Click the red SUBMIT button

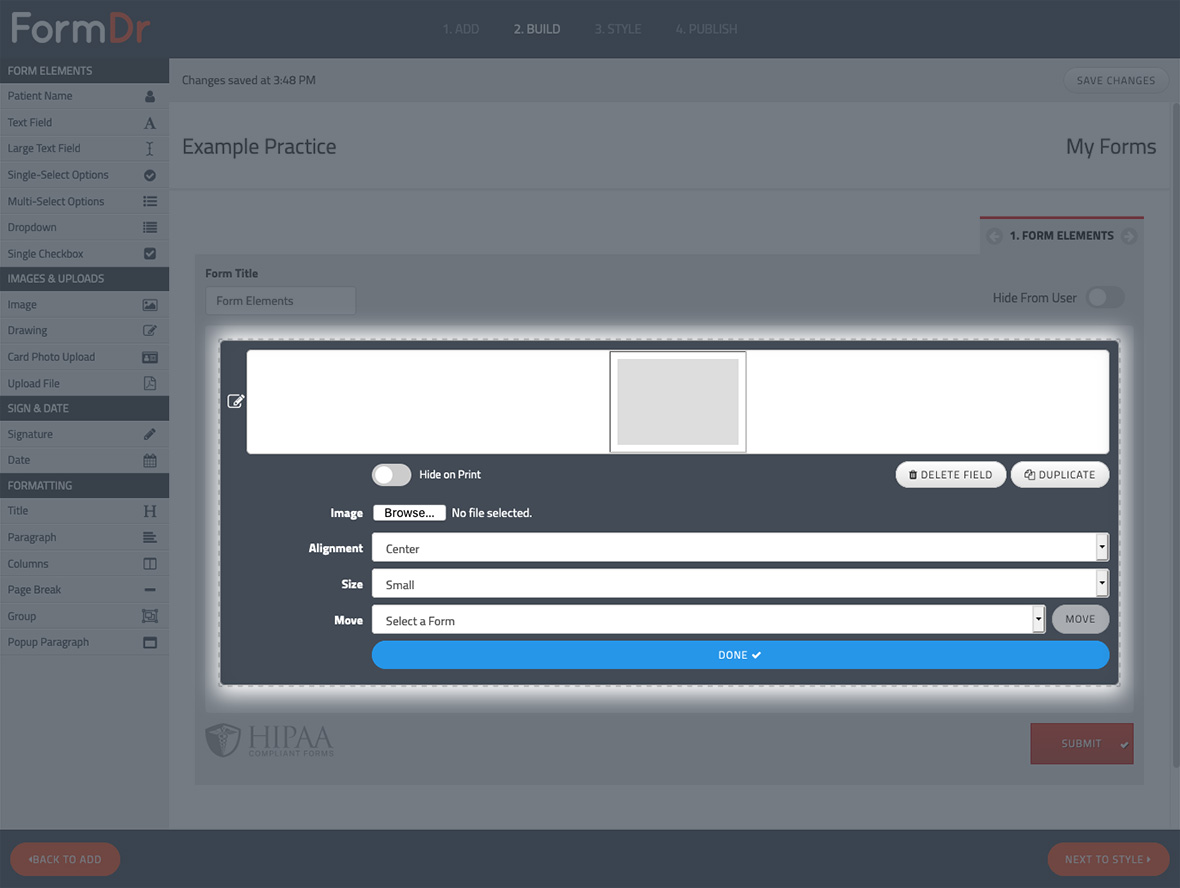tap(1081, 744)
